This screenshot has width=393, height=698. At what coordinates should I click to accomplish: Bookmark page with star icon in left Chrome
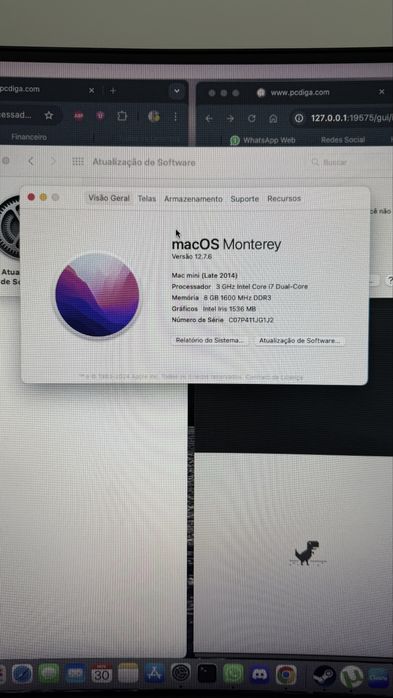[49, 115]
